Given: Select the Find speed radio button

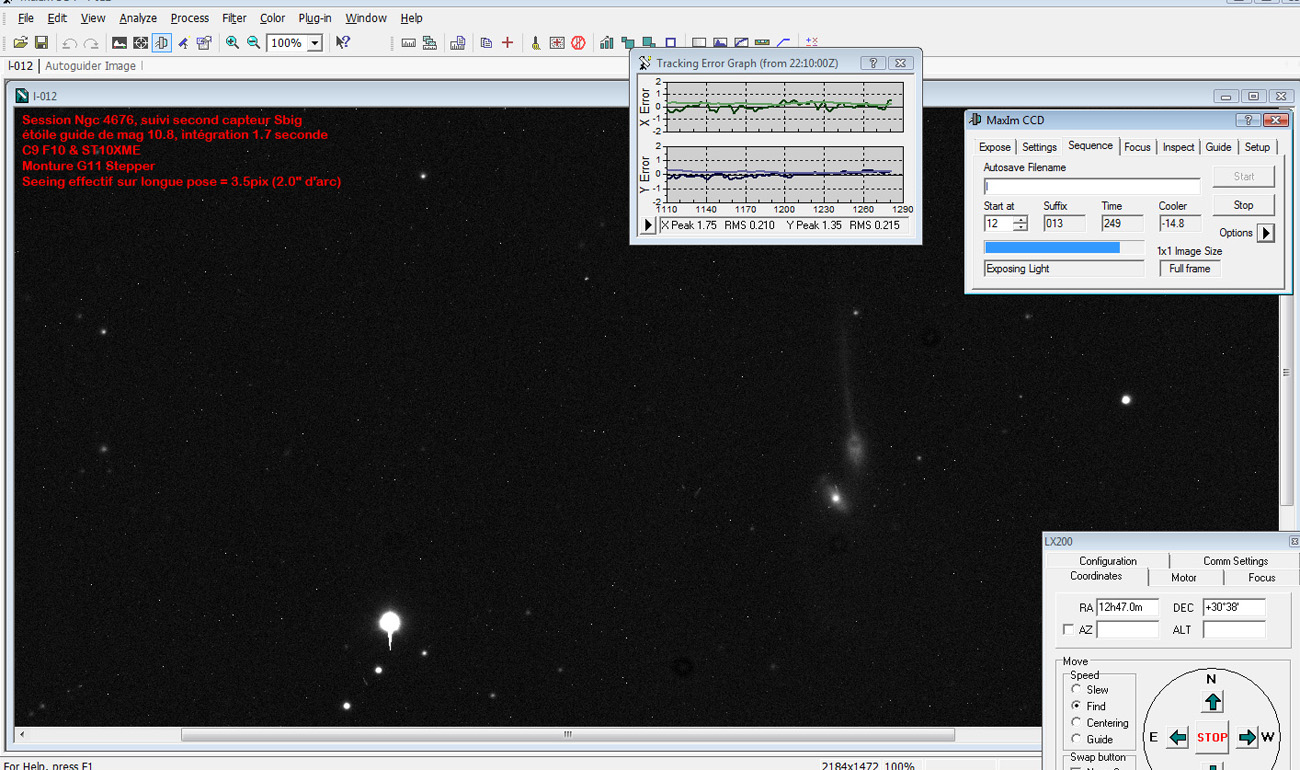Looking at the screenshot, I should coord(1077,706).
